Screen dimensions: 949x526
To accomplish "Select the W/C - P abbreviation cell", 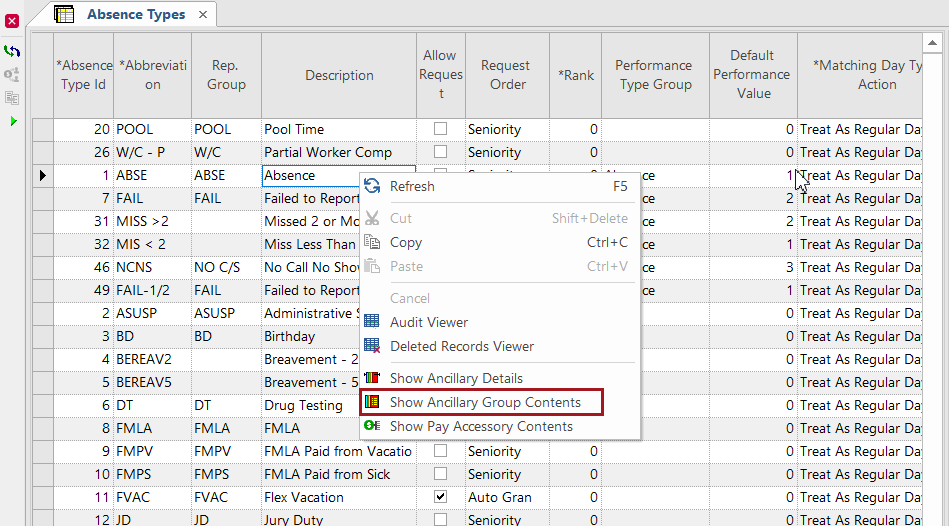I will (153, 153).
